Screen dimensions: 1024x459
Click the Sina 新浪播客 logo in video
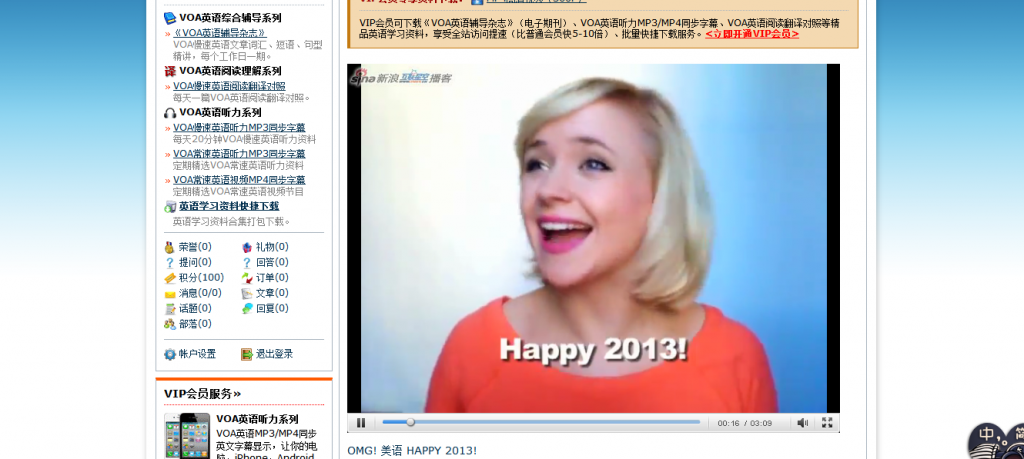tap(400, 77)
